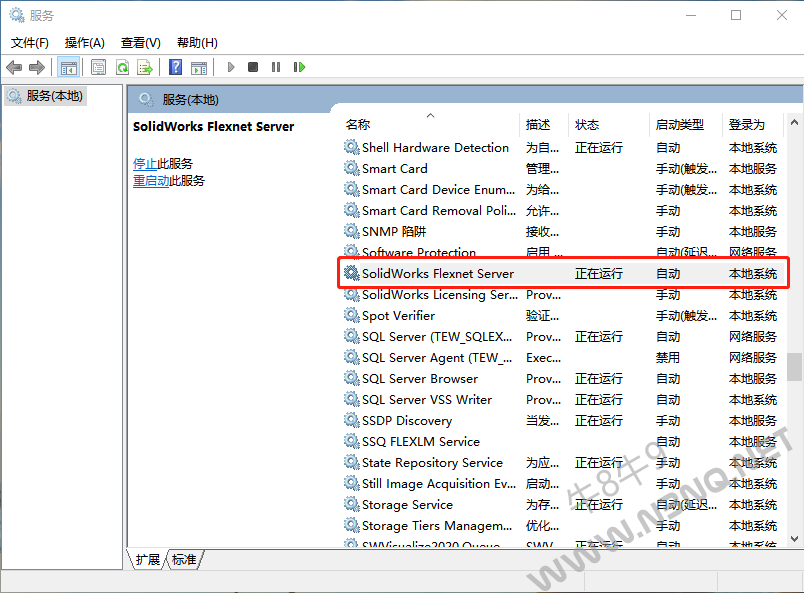Viewport: 804px width, 593px height.
Task: Click the Restart service icon
Action: [299, 67]
